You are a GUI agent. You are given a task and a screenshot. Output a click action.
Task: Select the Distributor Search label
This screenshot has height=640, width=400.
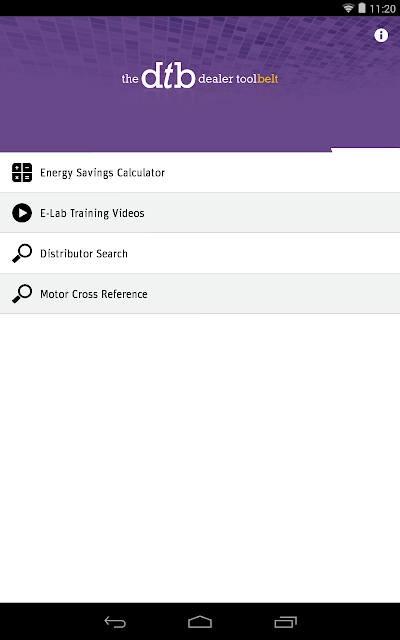click(84, 253)
